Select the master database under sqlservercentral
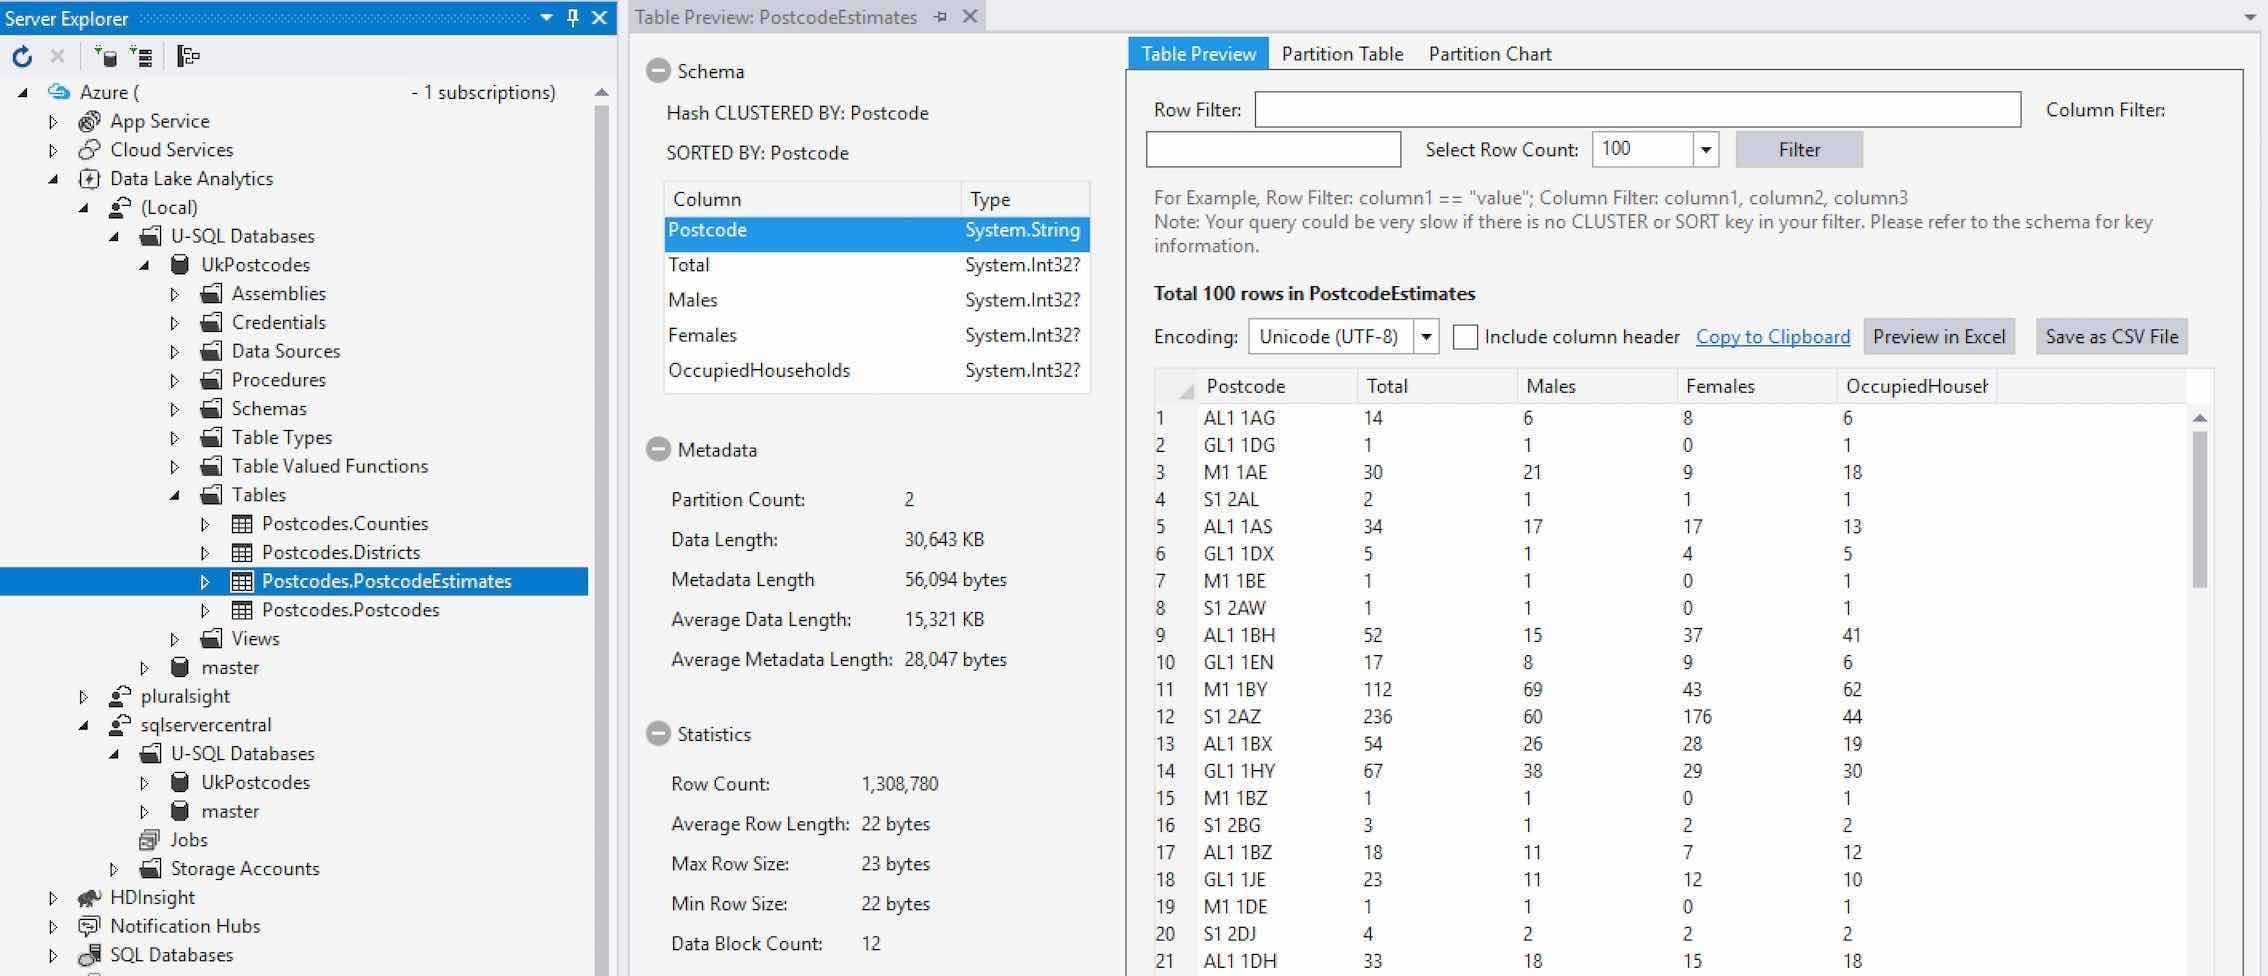The width and height of the screenshot is (2268, 976). pyautogui.click(x=230, y=812)
